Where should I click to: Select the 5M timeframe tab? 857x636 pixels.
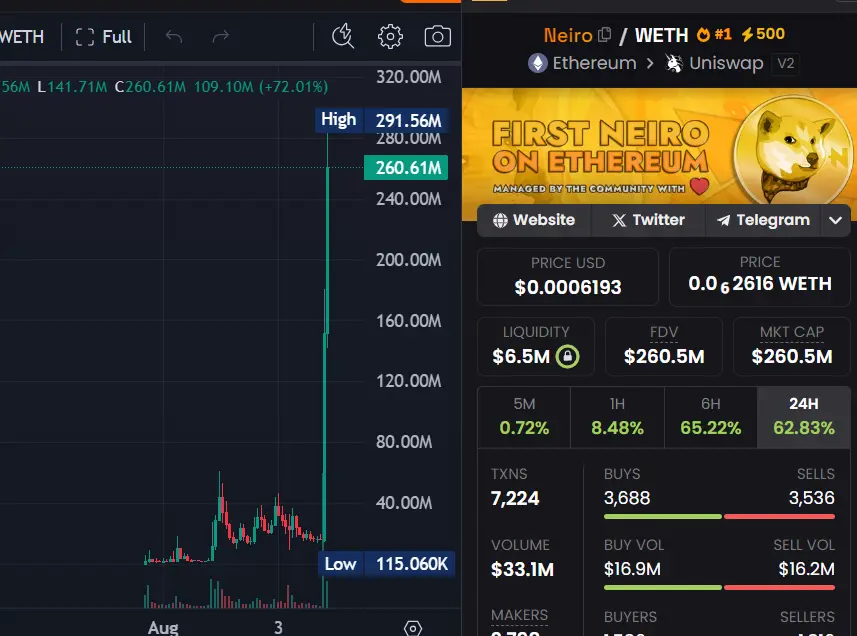tap(524, 417)
